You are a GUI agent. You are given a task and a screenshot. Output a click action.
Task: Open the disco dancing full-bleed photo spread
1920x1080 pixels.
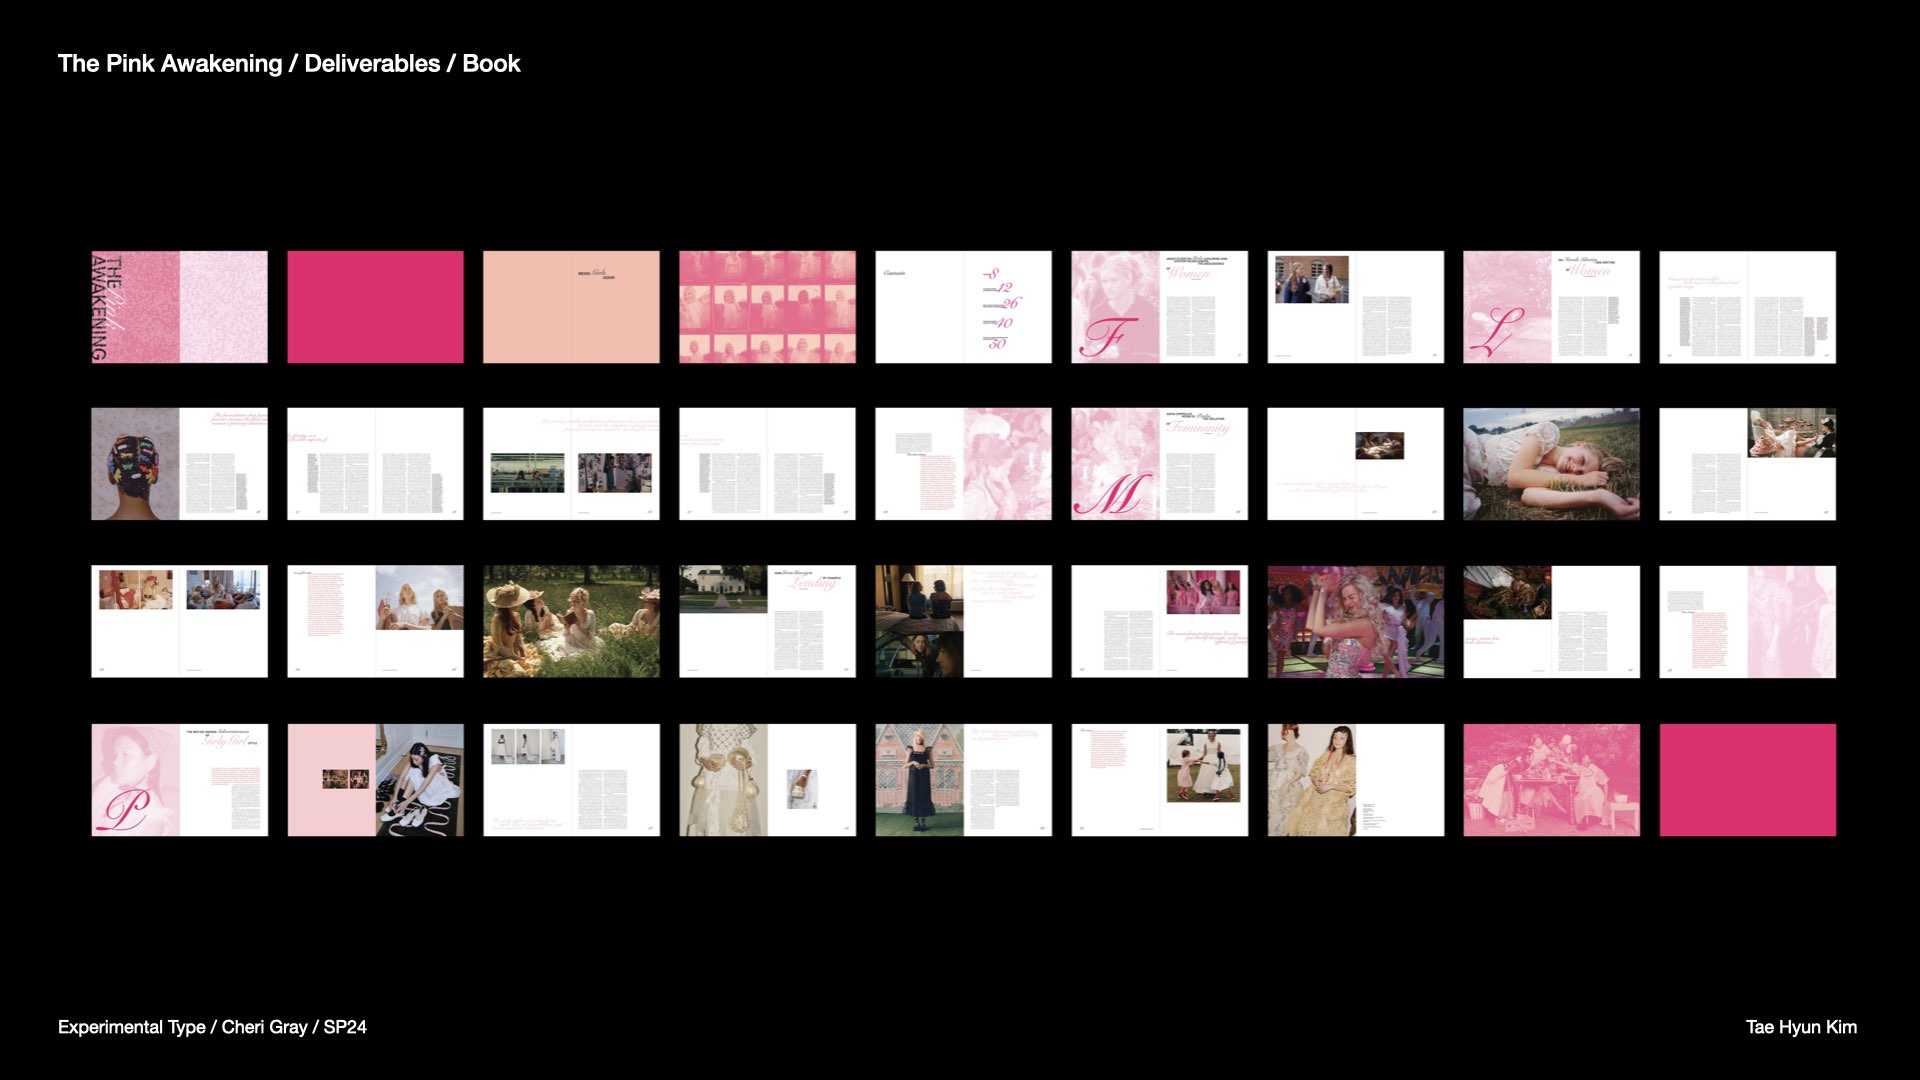click(x=1355, y=621)
